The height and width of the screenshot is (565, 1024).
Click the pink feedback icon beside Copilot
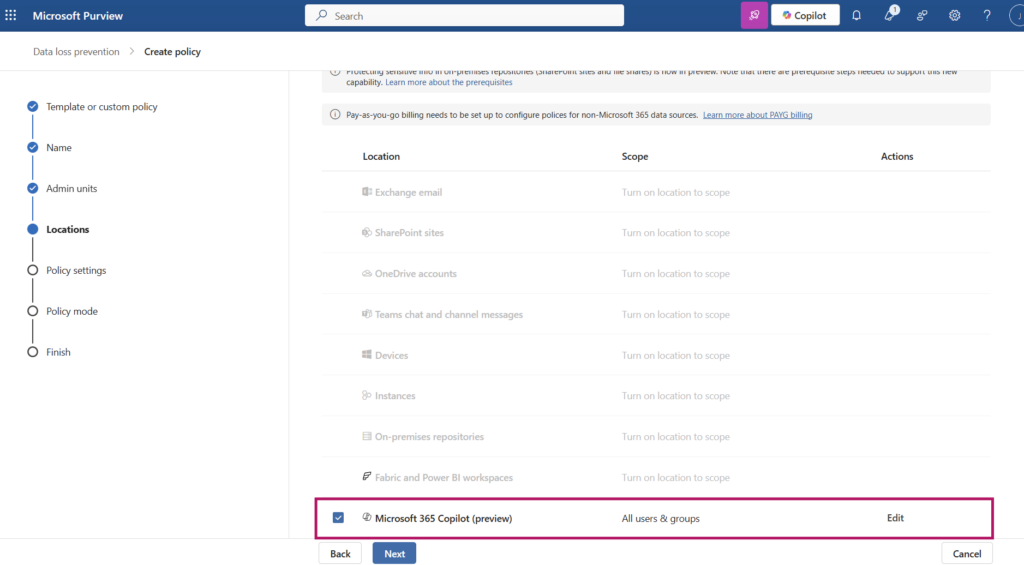tap(754, 15)
